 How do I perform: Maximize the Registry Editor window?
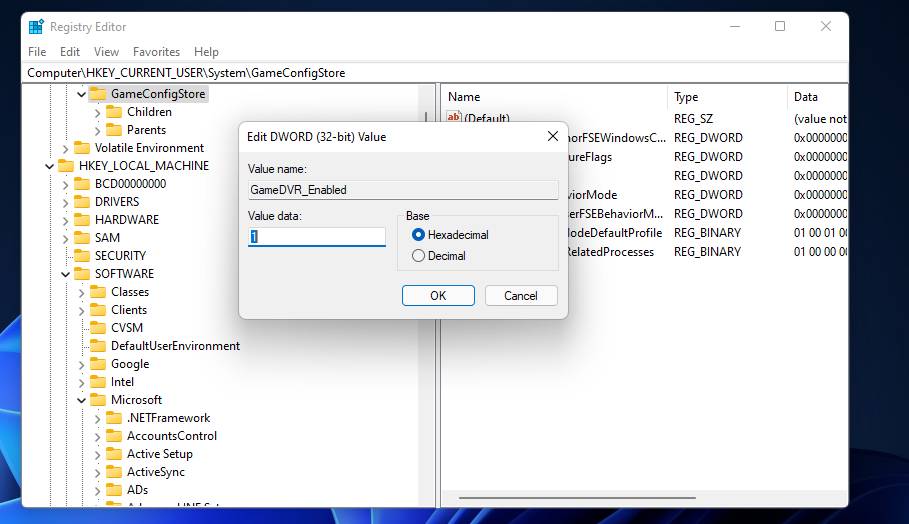click(780, 26)
